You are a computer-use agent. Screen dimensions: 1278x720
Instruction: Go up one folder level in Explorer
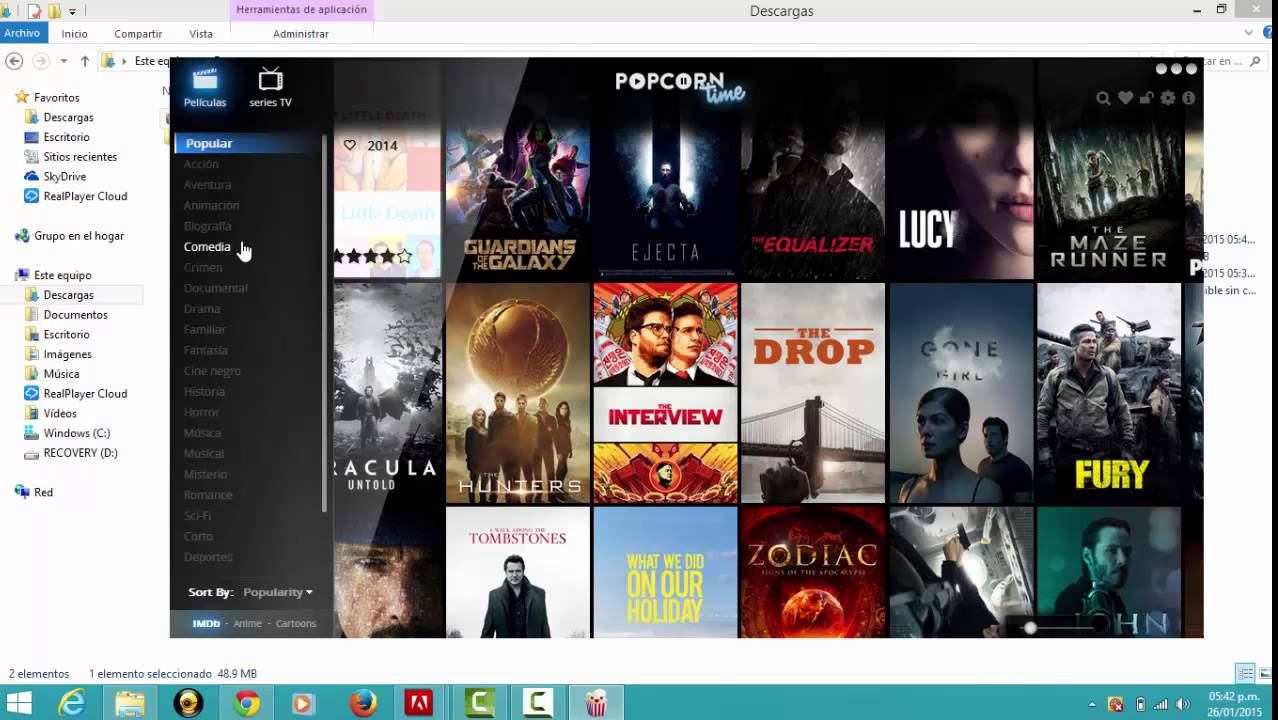tap(85, 61)
